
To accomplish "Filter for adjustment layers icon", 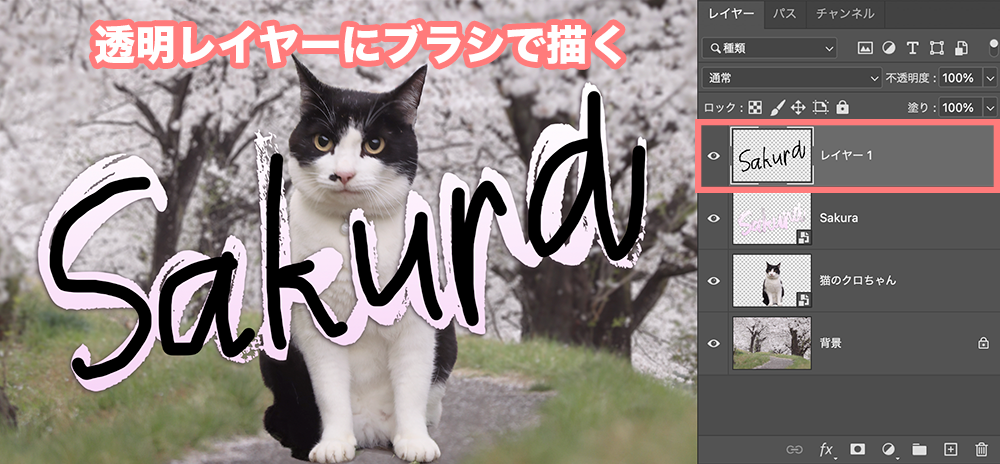I will (888, 48).
